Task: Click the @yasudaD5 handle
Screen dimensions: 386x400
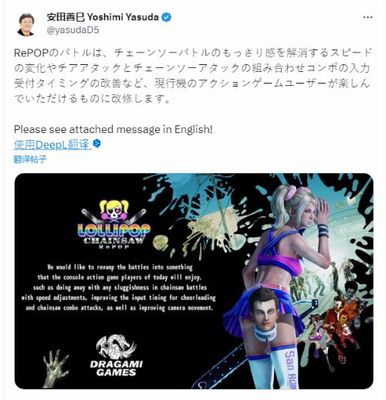Action: coord(73,30)
